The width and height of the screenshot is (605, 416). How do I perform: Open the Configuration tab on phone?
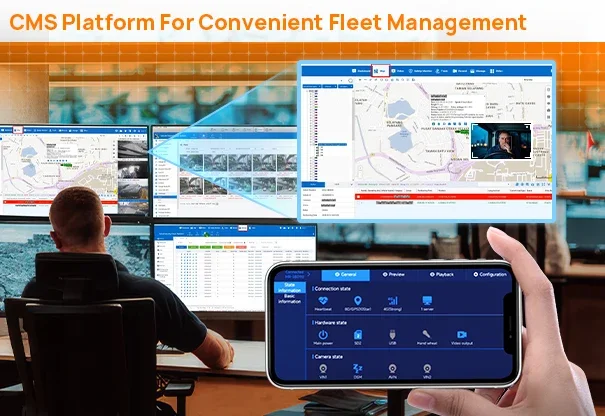(490, 274)
